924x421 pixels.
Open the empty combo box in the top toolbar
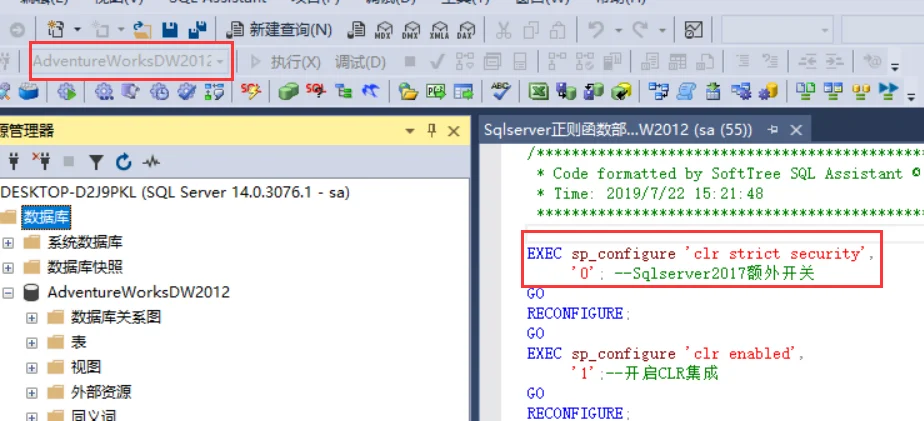pos(777,29)
